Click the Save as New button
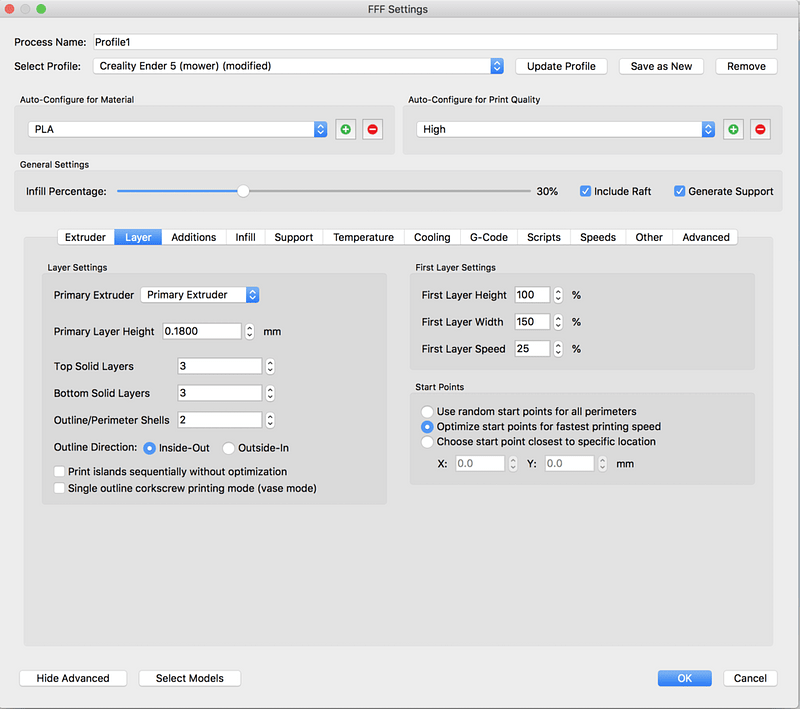Screen dimensions: 800x709 point(661,66)
